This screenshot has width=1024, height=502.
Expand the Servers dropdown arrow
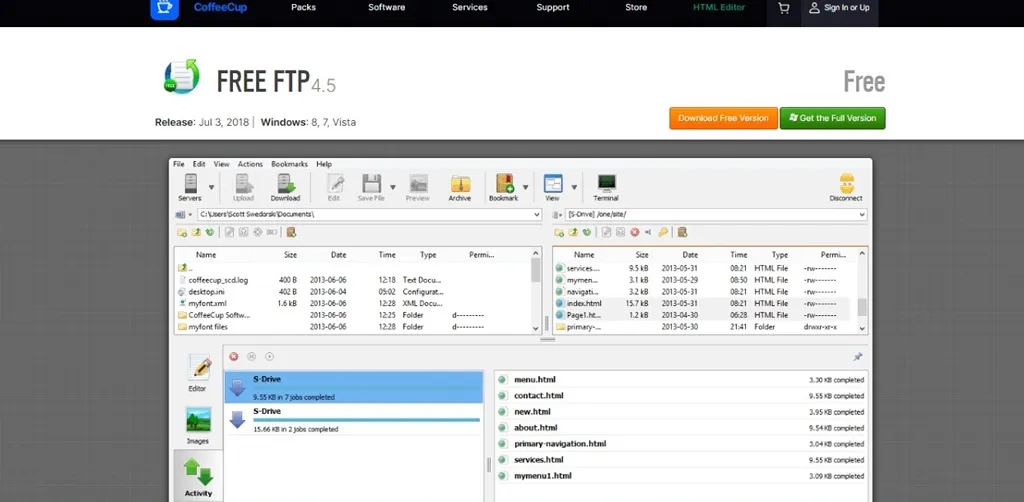coord(211,187)
